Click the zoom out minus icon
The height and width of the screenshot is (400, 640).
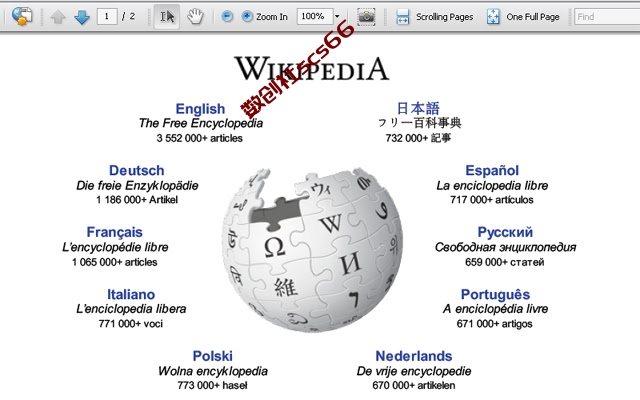pyautogui.click(x=227, y=16)
